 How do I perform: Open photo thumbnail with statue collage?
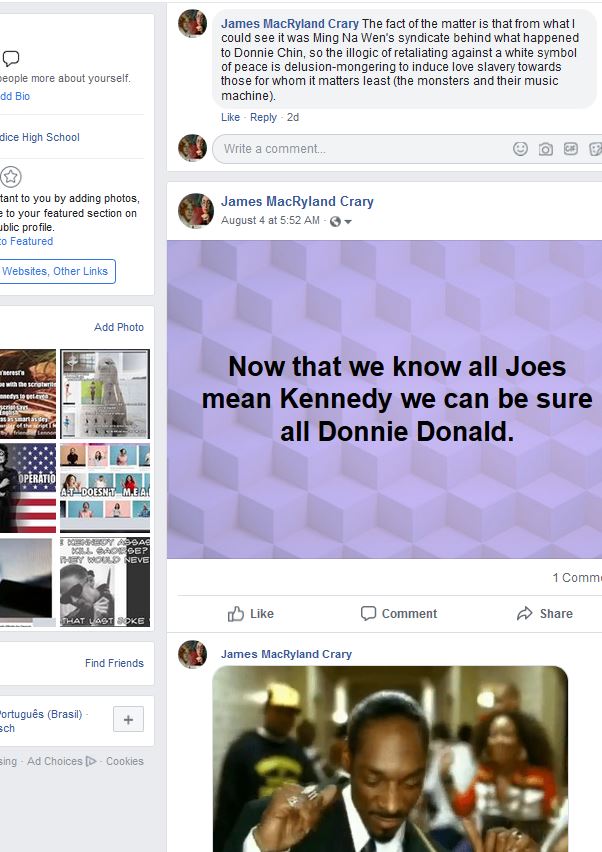(105, 394)
